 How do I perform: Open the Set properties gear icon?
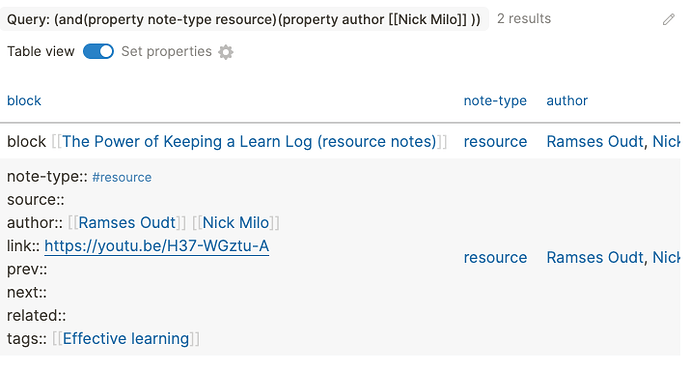226,52
